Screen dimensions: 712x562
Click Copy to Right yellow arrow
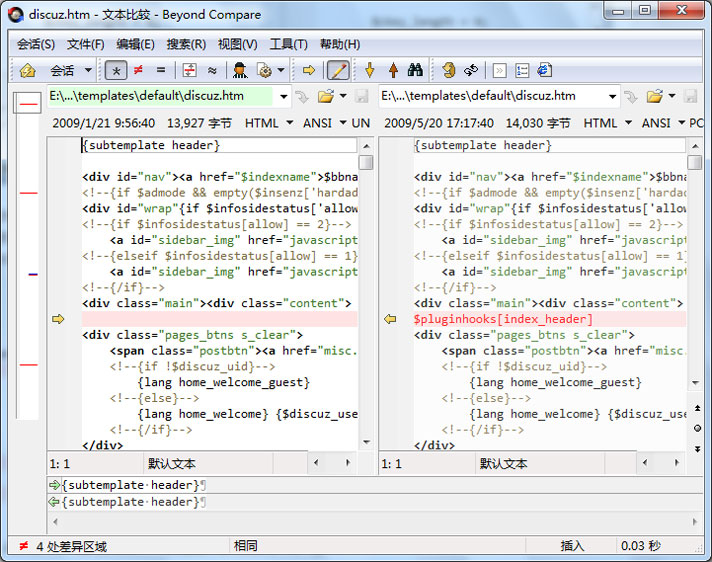309,70
